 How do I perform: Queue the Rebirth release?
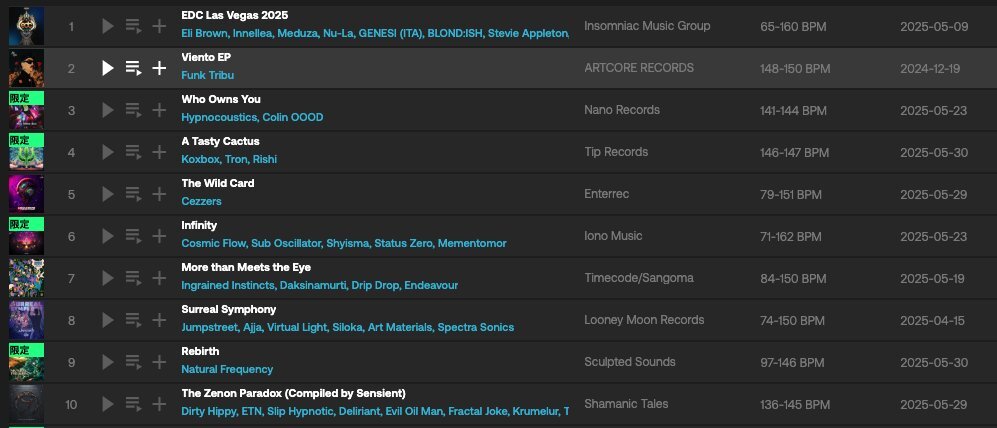click(x=134, y=362)
